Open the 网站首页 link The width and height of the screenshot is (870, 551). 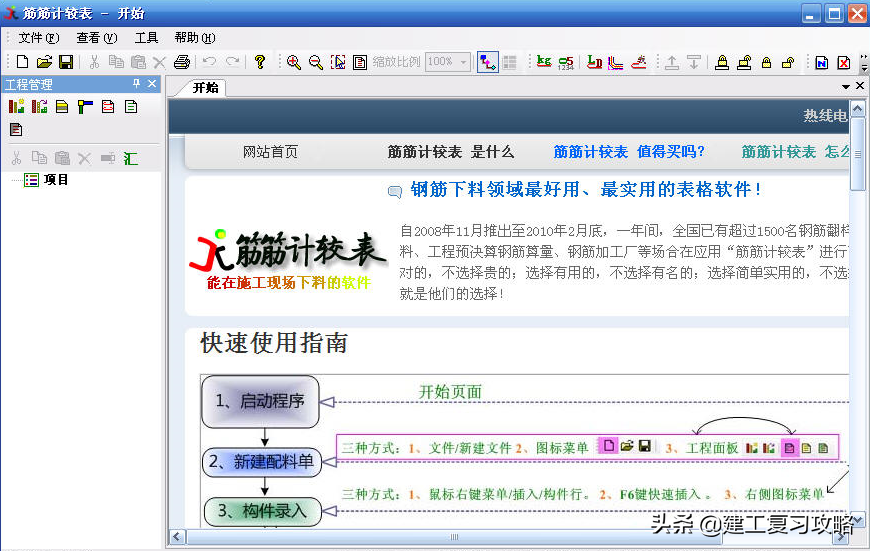click(270, 152)
